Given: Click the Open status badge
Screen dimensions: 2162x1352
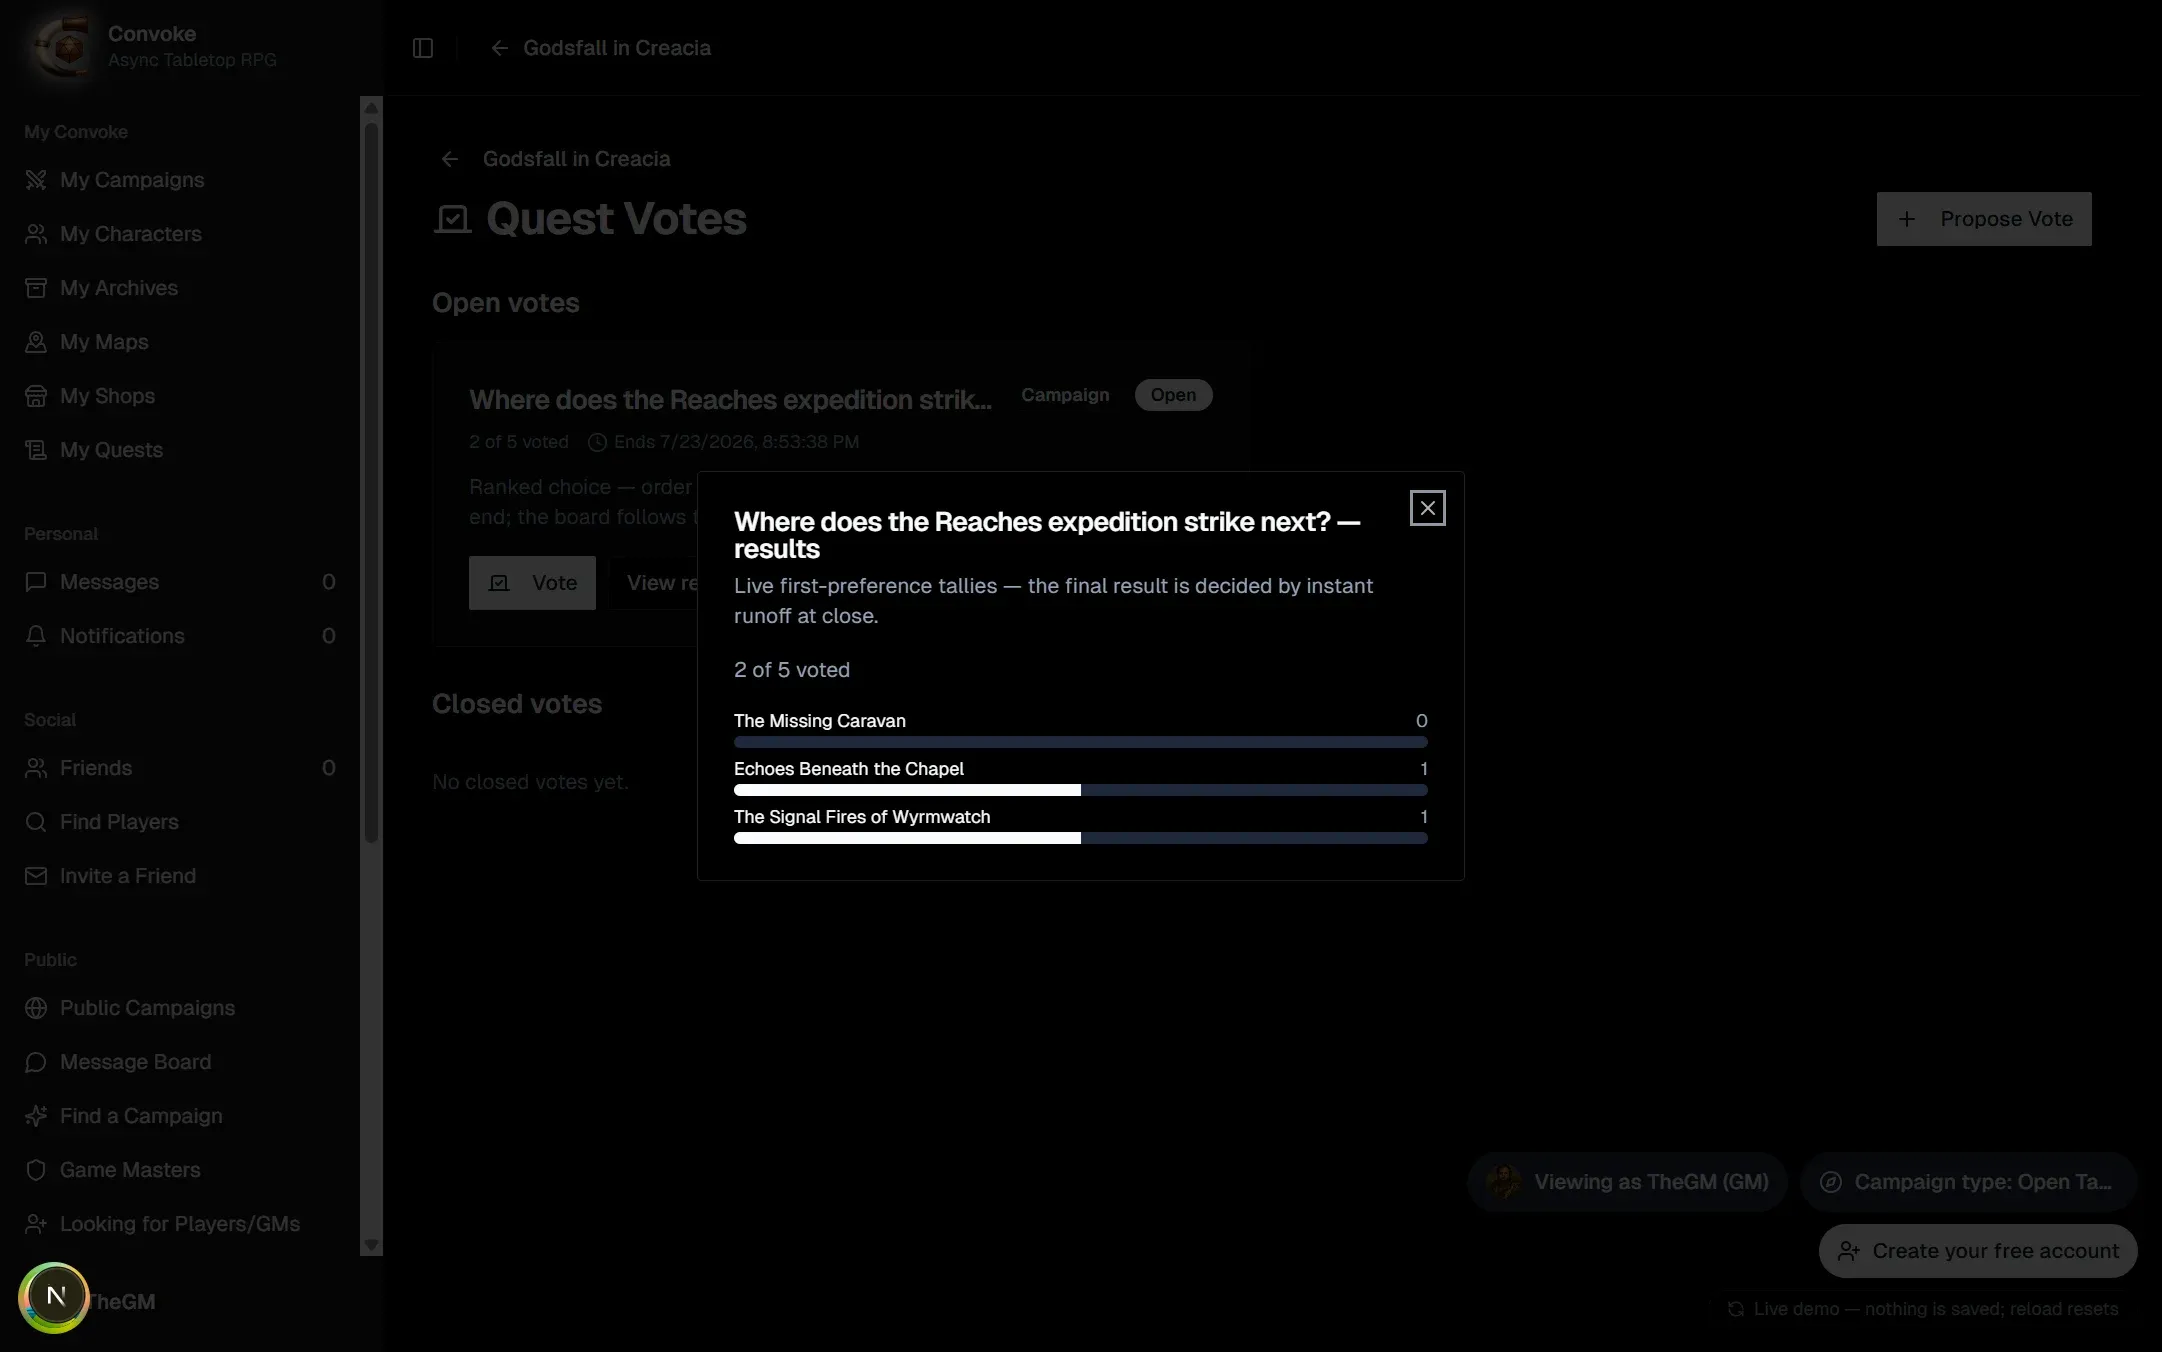Looking at the screenshot, I should 1173,395.
